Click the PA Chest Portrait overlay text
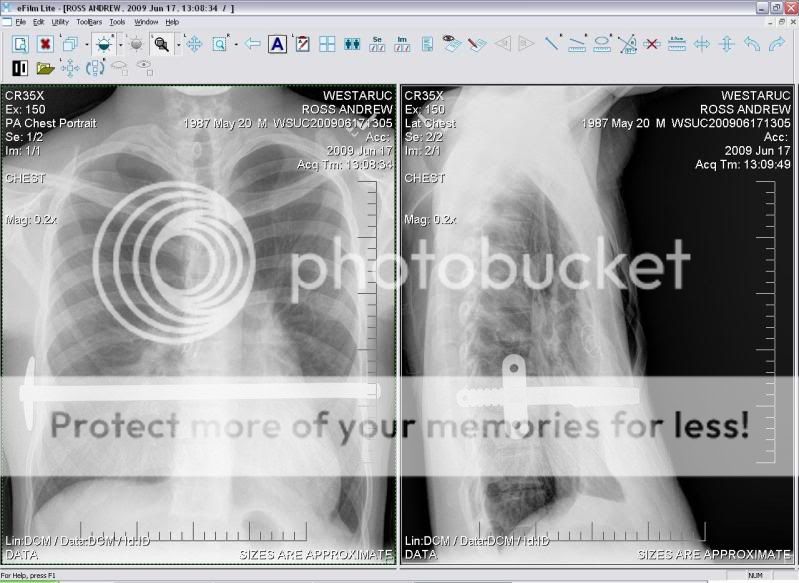Screen dimensions: 799x583 pyautogui.click(x=51, y=123)
